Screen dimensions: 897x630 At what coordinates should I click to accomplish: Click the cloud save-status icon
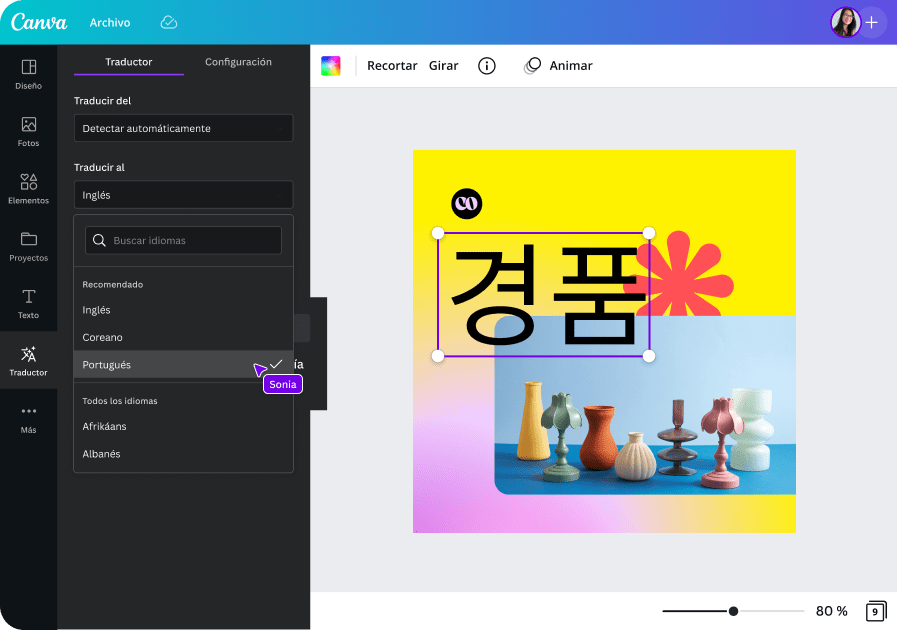click(168, 21)
